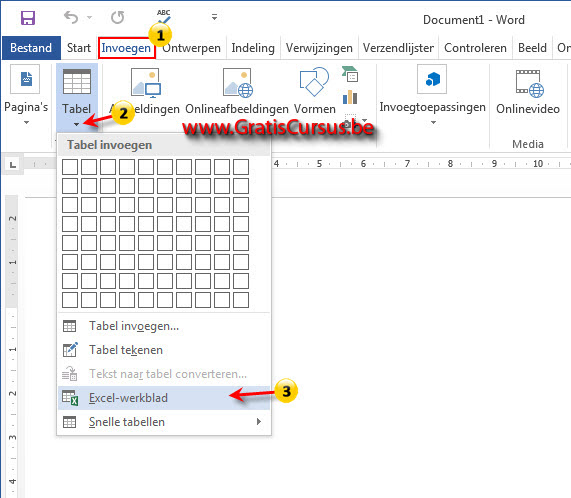
Task: Click the Save icon in the quick access toolbar
Action: click(x=28, y=17)
